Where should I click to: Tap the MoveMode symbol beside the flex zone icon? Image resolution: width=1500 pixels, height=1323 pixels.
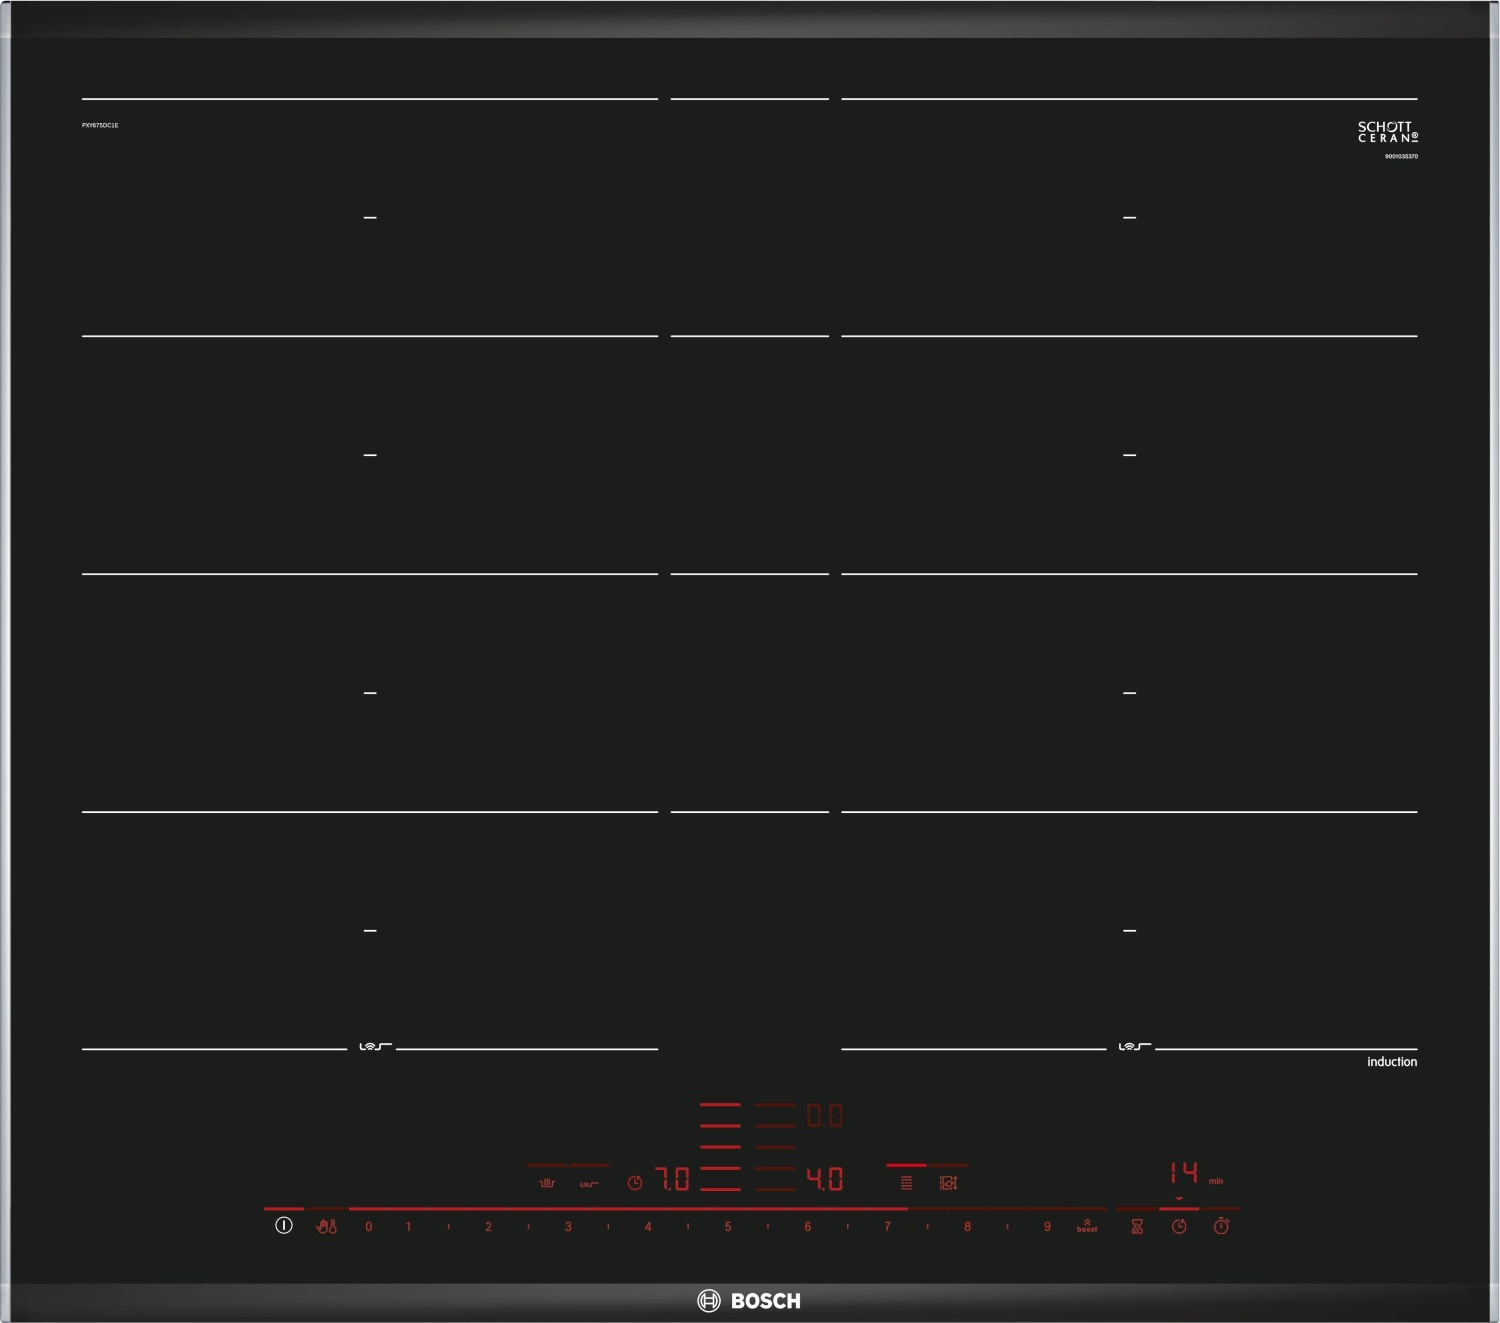point(948,1183)
